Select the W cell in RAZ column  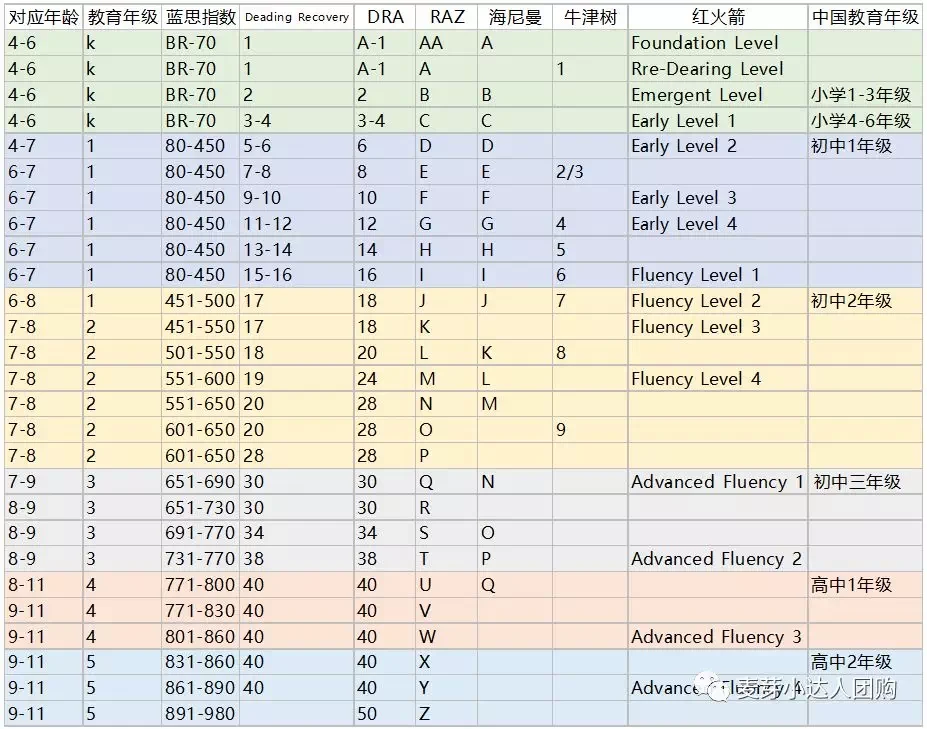[x=446, y=637]
